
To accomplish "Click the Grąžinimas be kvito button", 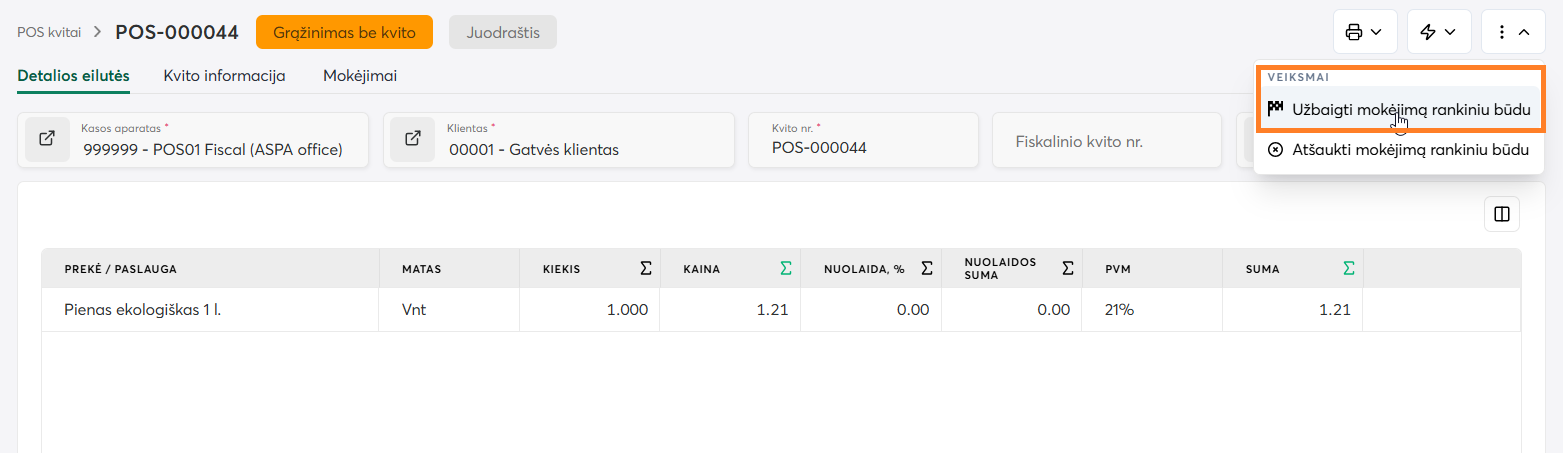I will click(x=344, y=32).
